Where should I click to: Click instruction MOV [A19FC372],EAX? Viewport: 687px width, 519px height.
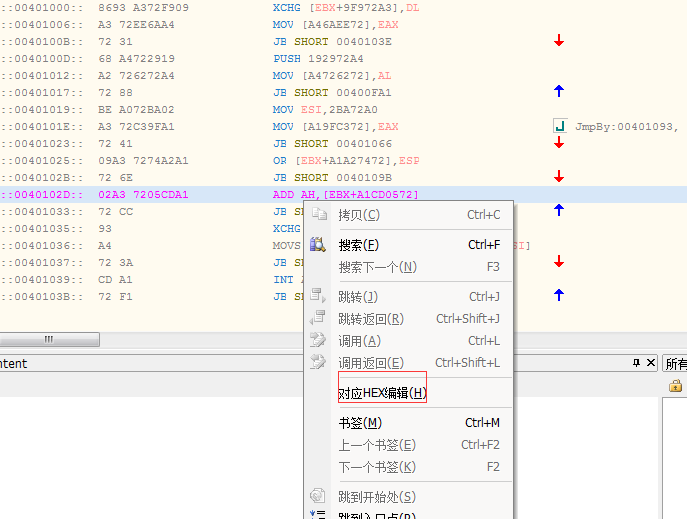click(335, 127)
